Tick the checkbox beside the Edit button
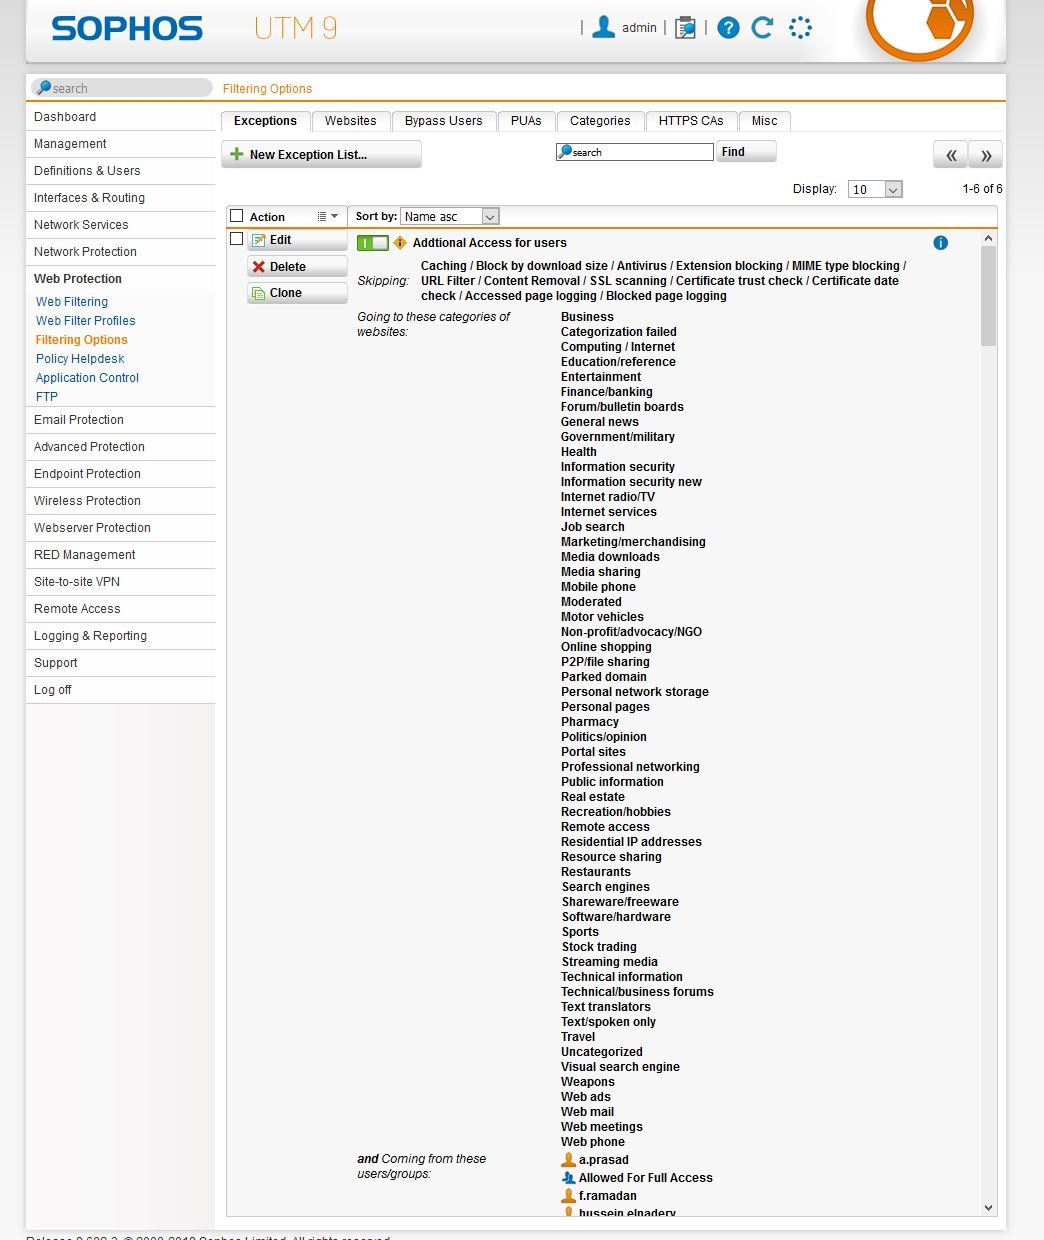The width and height of the screenshot is (1044, 1240). coord(237,239)
